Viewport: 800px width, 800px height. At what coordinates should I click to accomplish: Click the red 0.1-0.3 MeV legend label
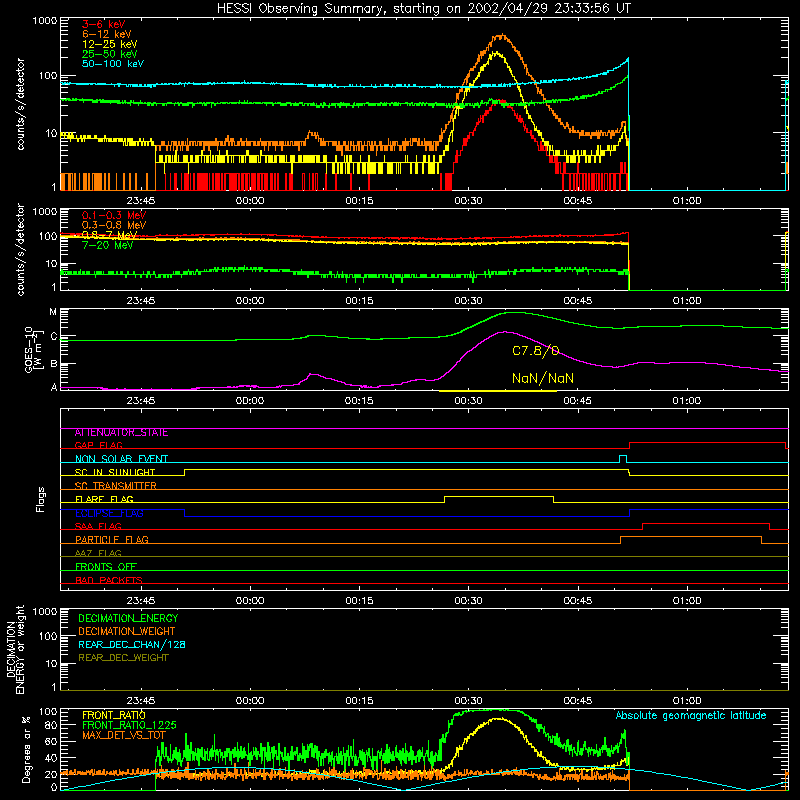(x=114, y=215)
